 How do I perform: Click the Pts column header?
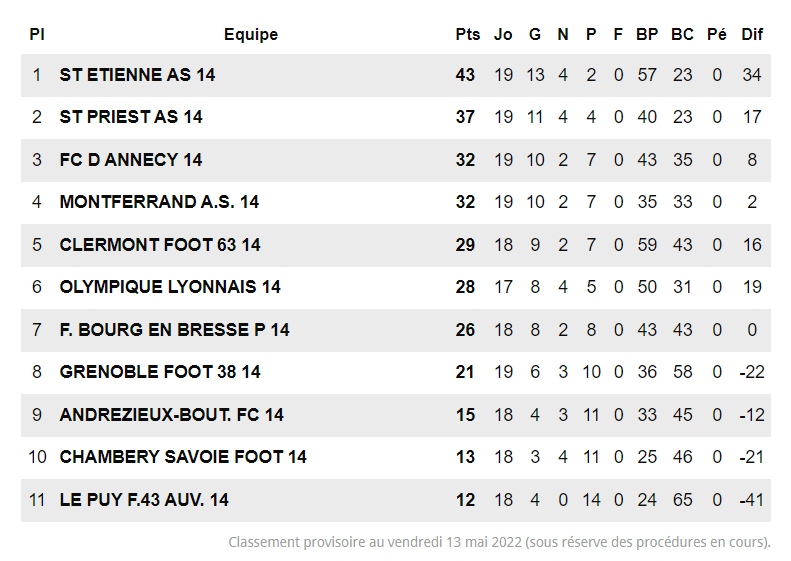click(467, 34)
